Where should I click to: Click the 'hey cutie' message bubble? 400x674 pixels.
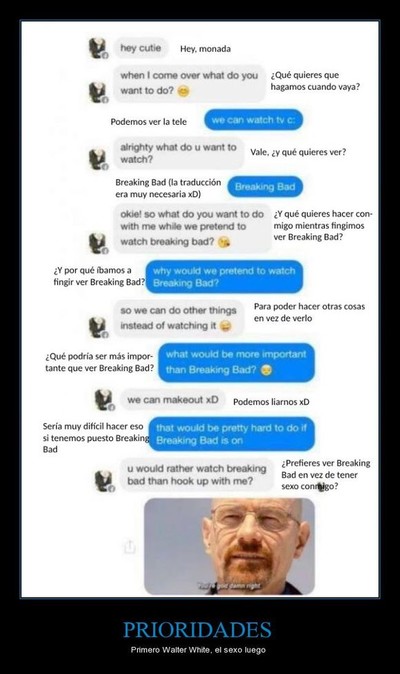pyautogui.click(x=141, y=48)
